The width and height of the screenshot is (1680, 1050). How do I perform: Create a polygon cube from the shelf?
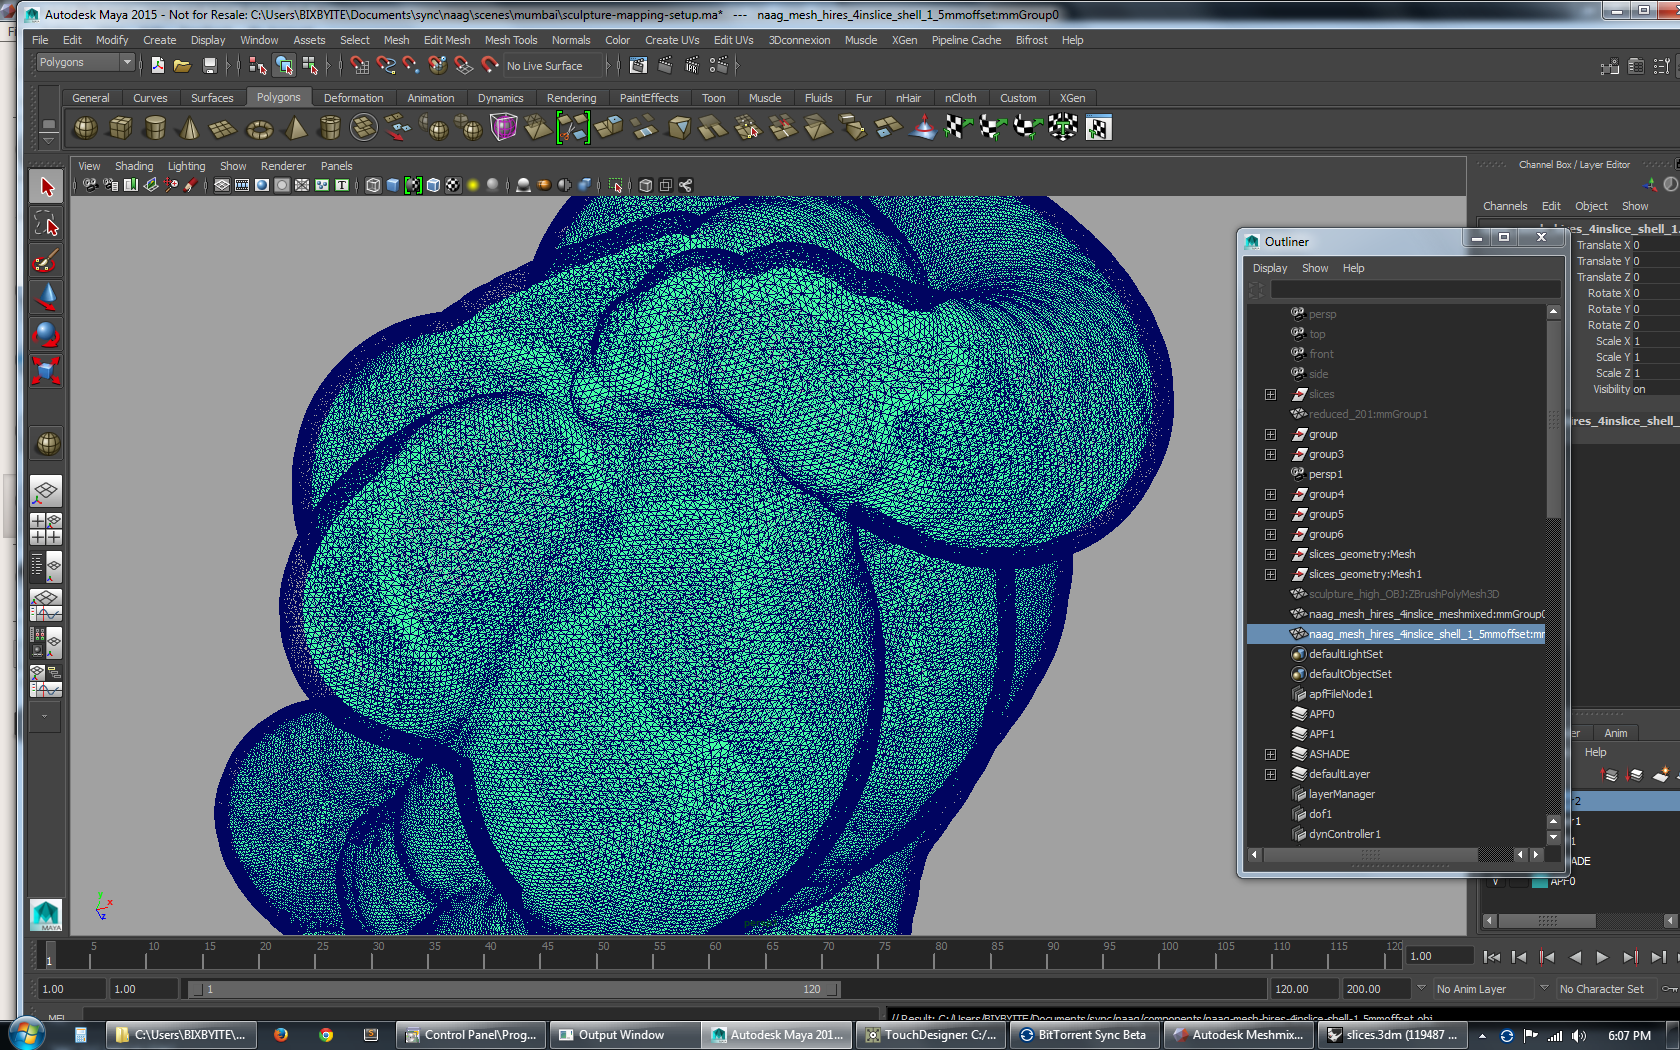[x=121, y=128]
